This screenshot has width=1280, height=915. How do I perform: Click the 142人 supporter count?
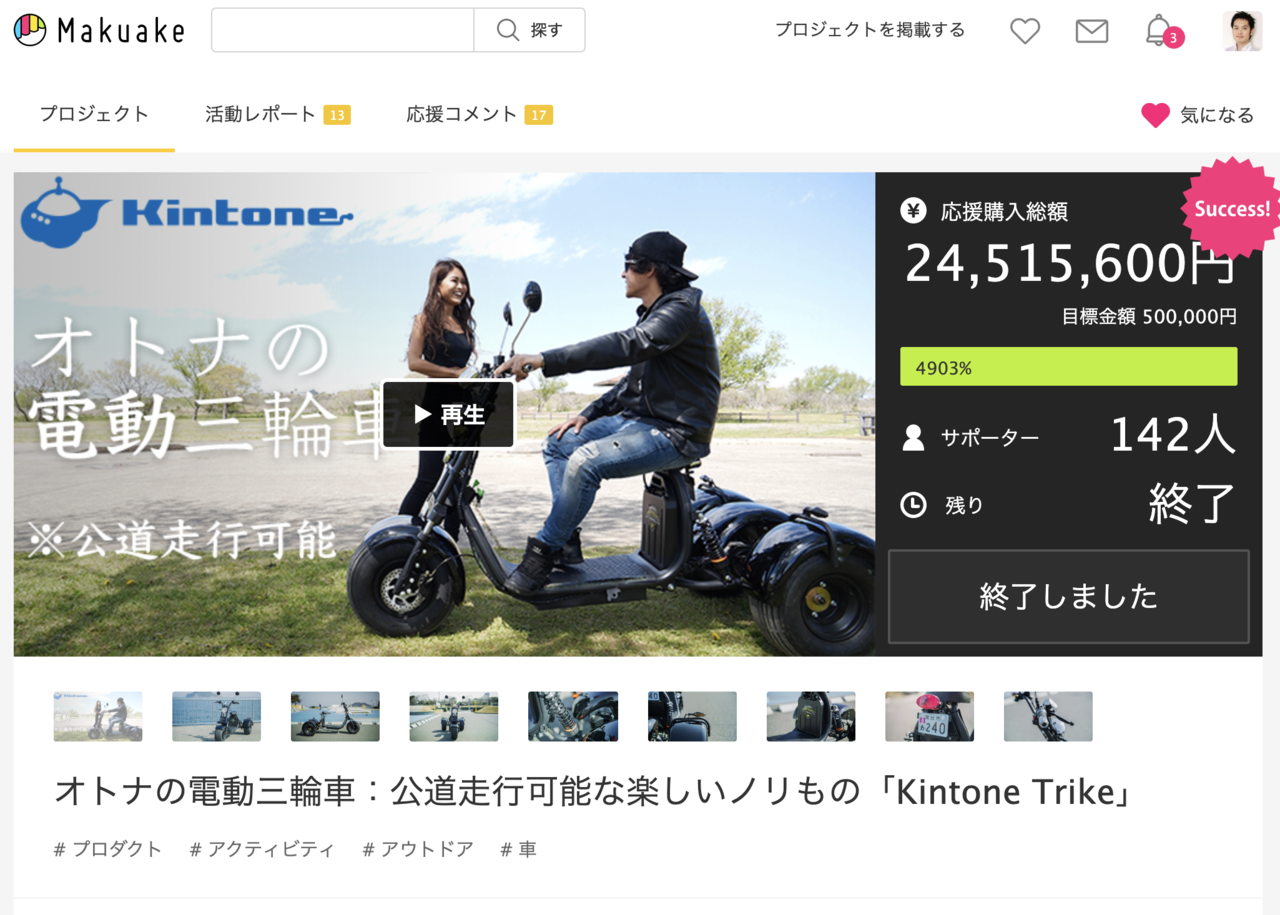(1173, 435)
